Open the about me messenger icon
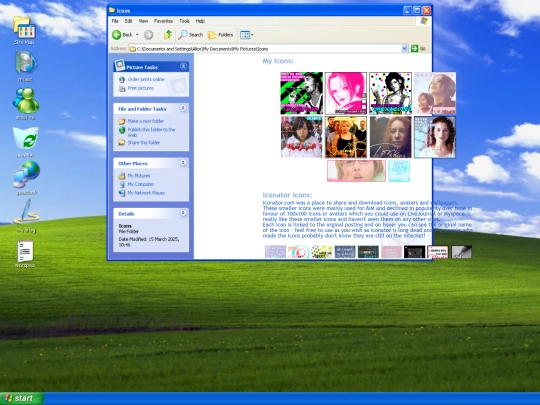The width and height of the screenshot is (540, 405). click(26, 103)
